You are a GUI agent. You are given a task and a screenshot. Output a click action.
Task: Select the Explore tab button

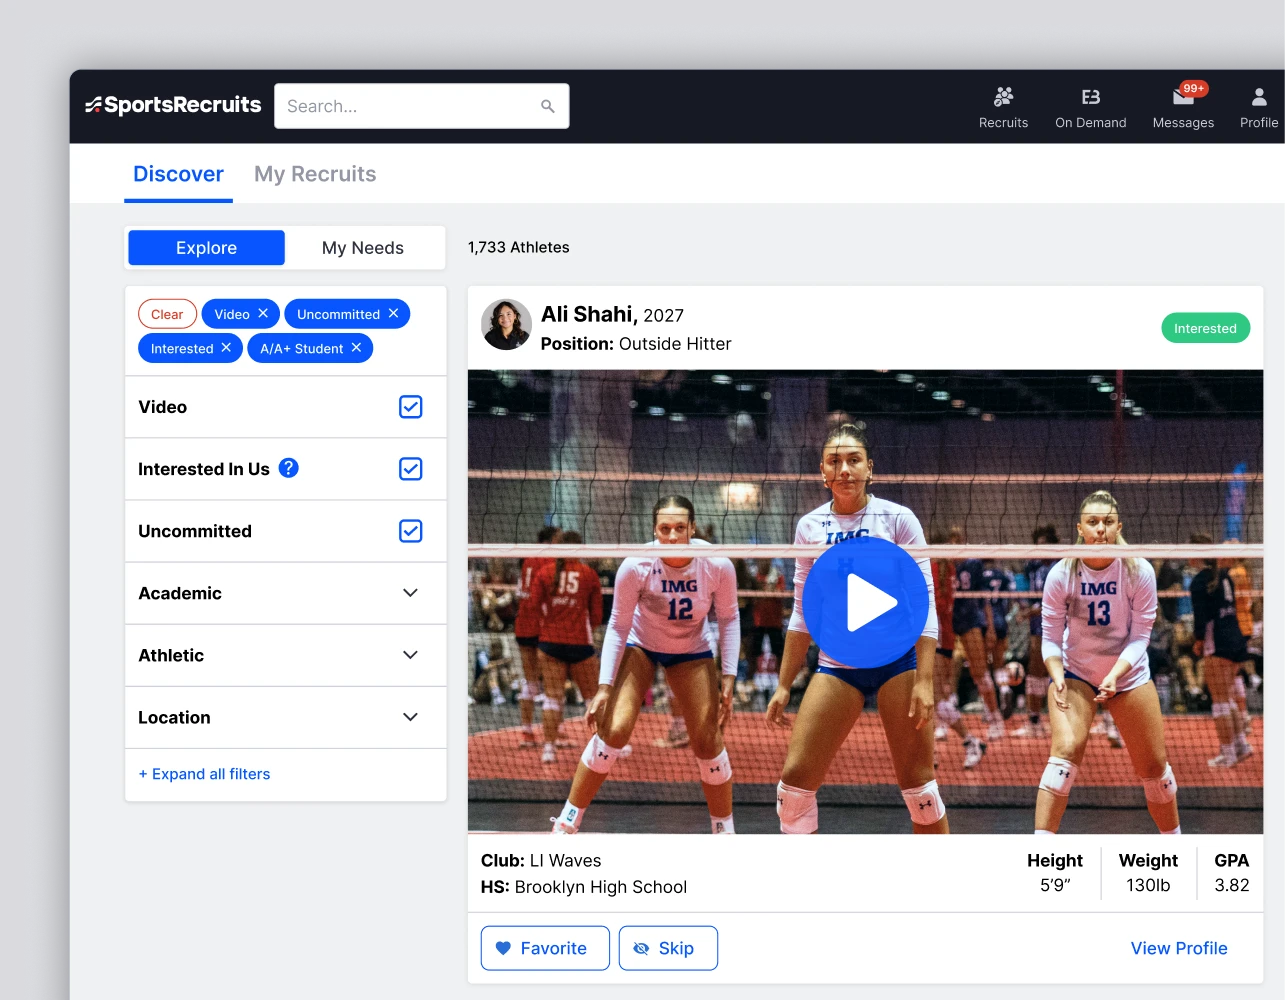(x=206, y=248)
